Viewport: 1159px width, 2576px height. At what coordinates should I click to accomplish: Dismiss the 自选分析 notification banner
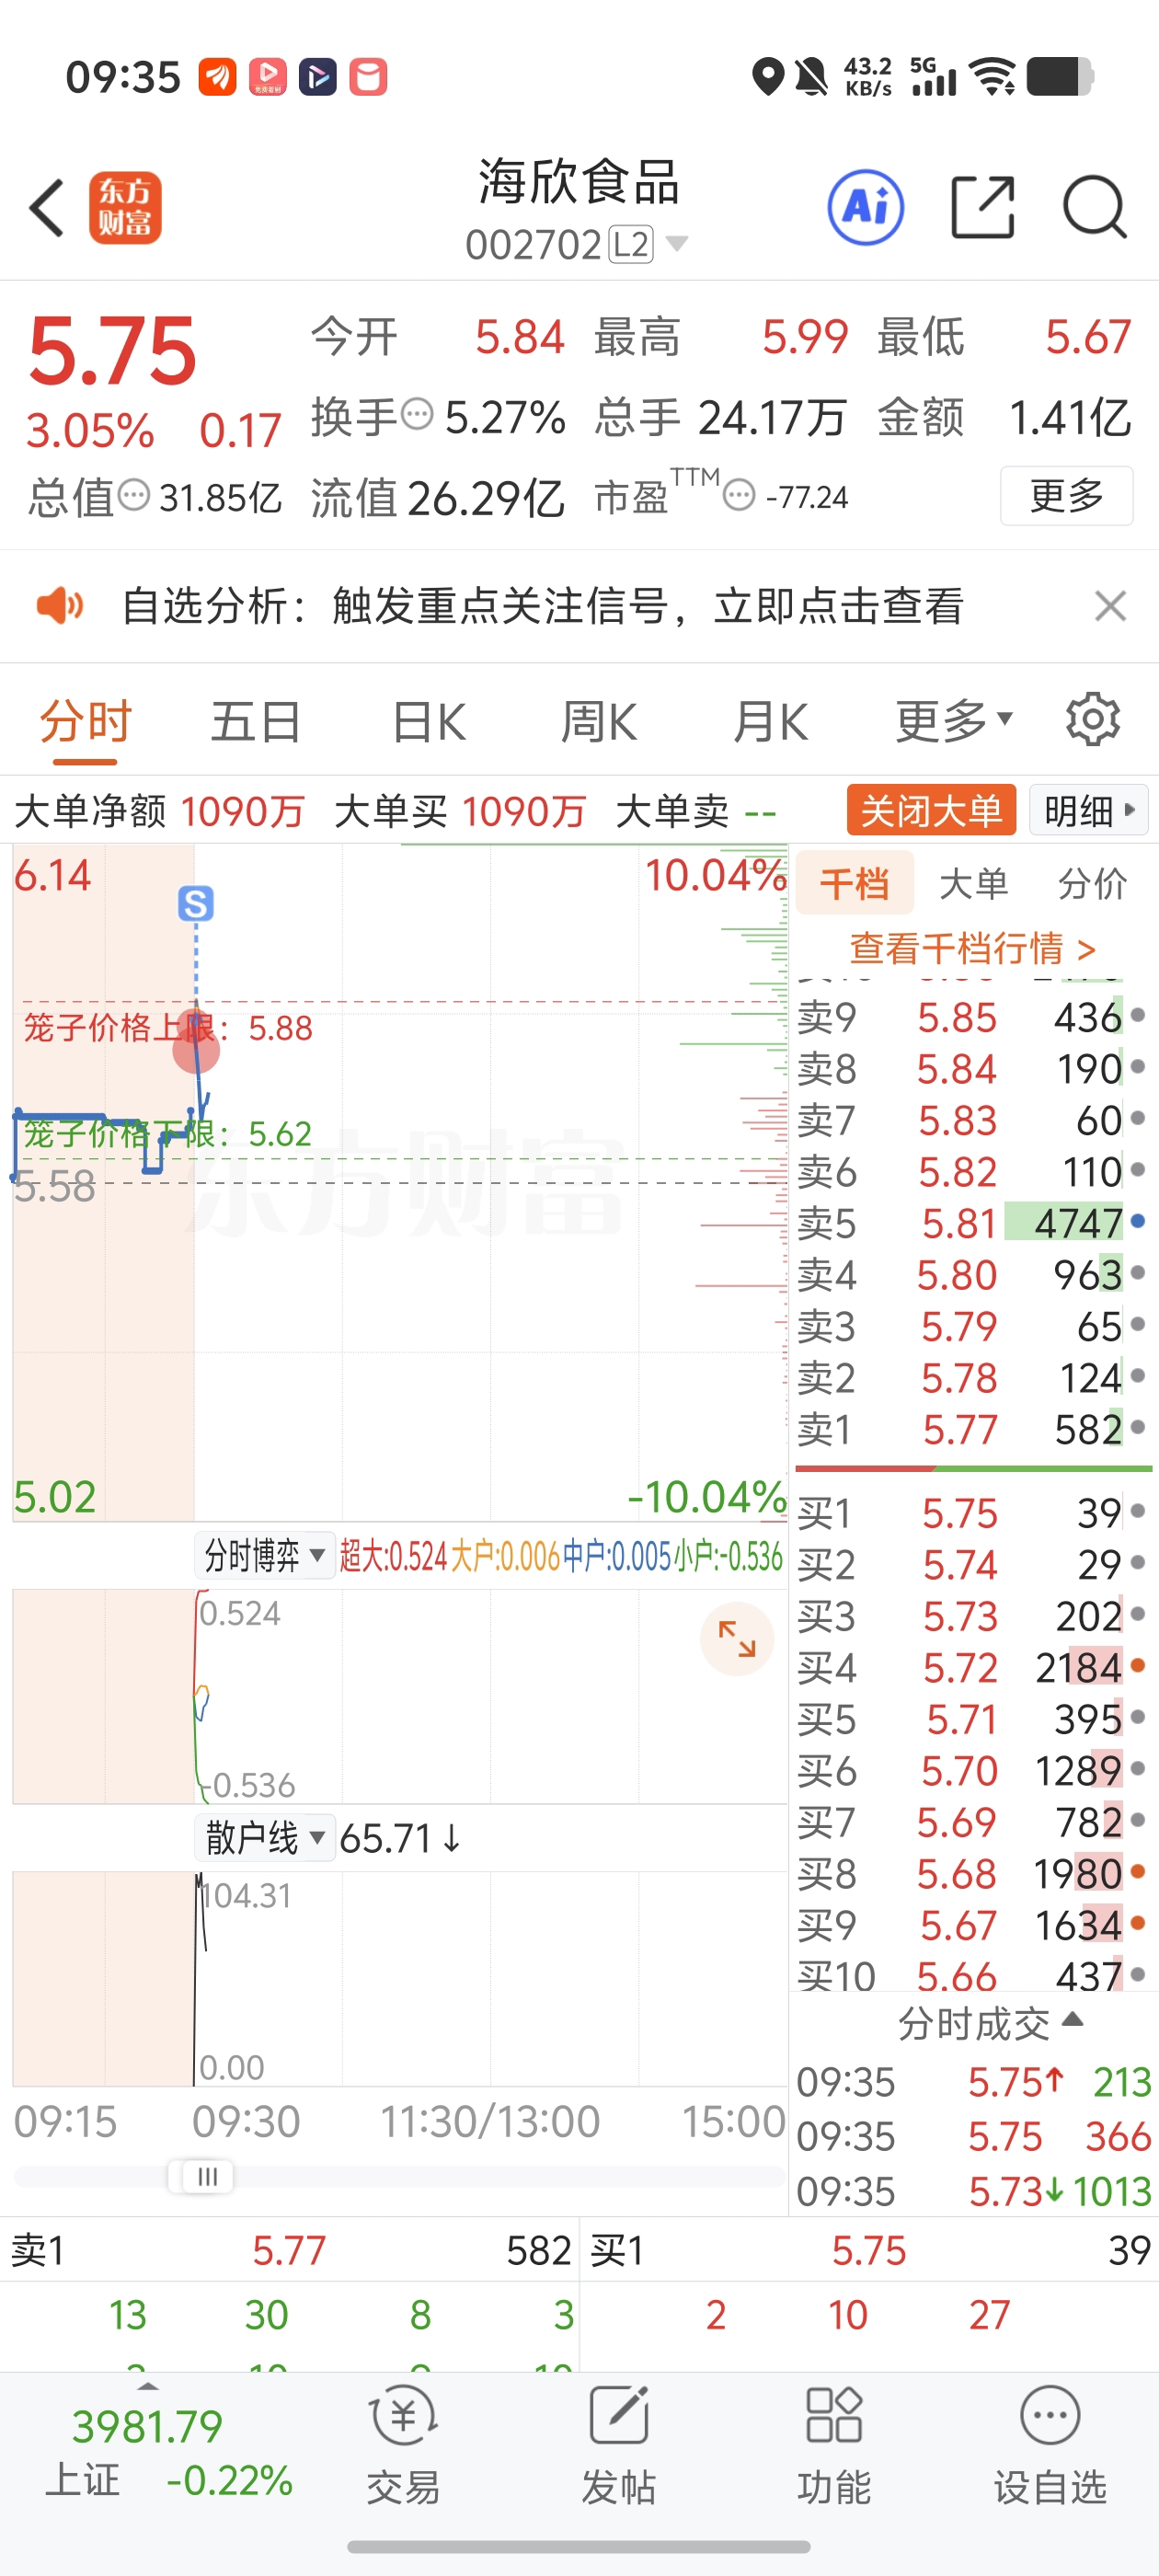[x=1110, y=606]
